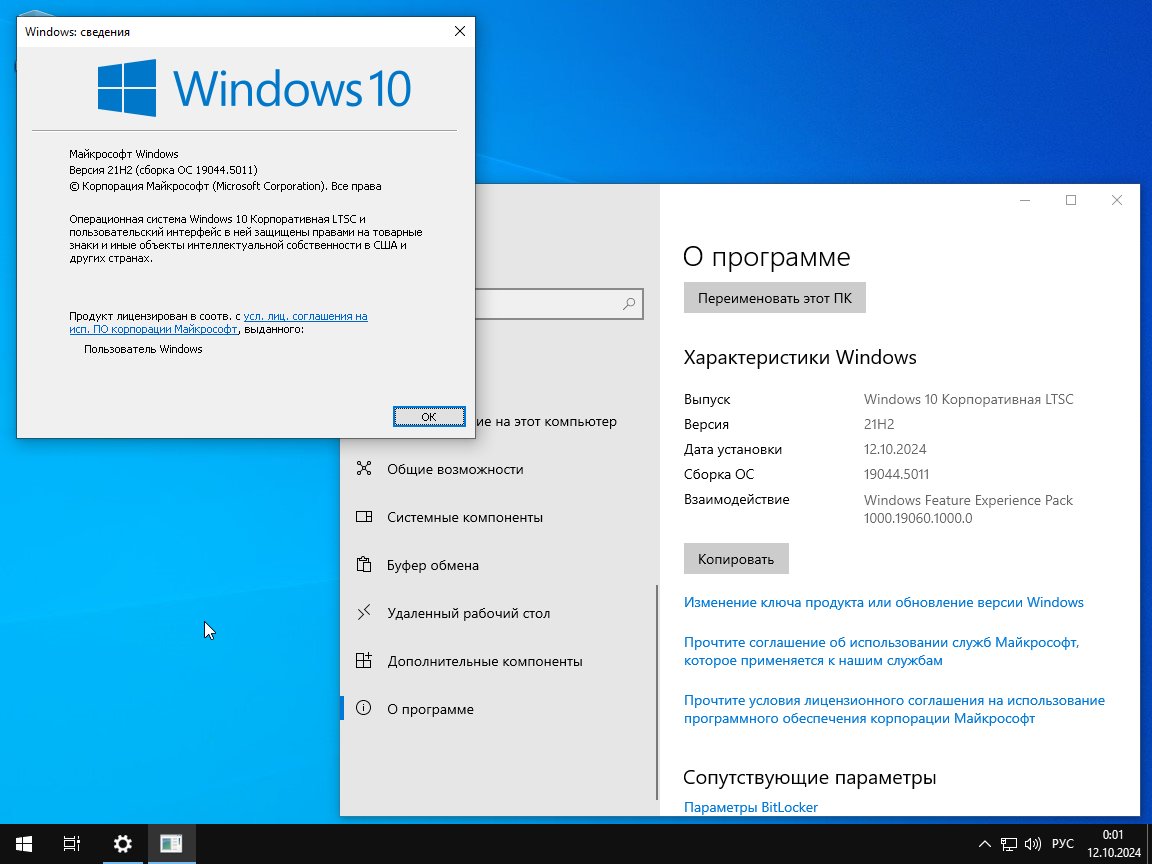The image size is (1152, 864).
Task: Select the 19044.5011 build value in Settings
Action: (x=896, y=475)
